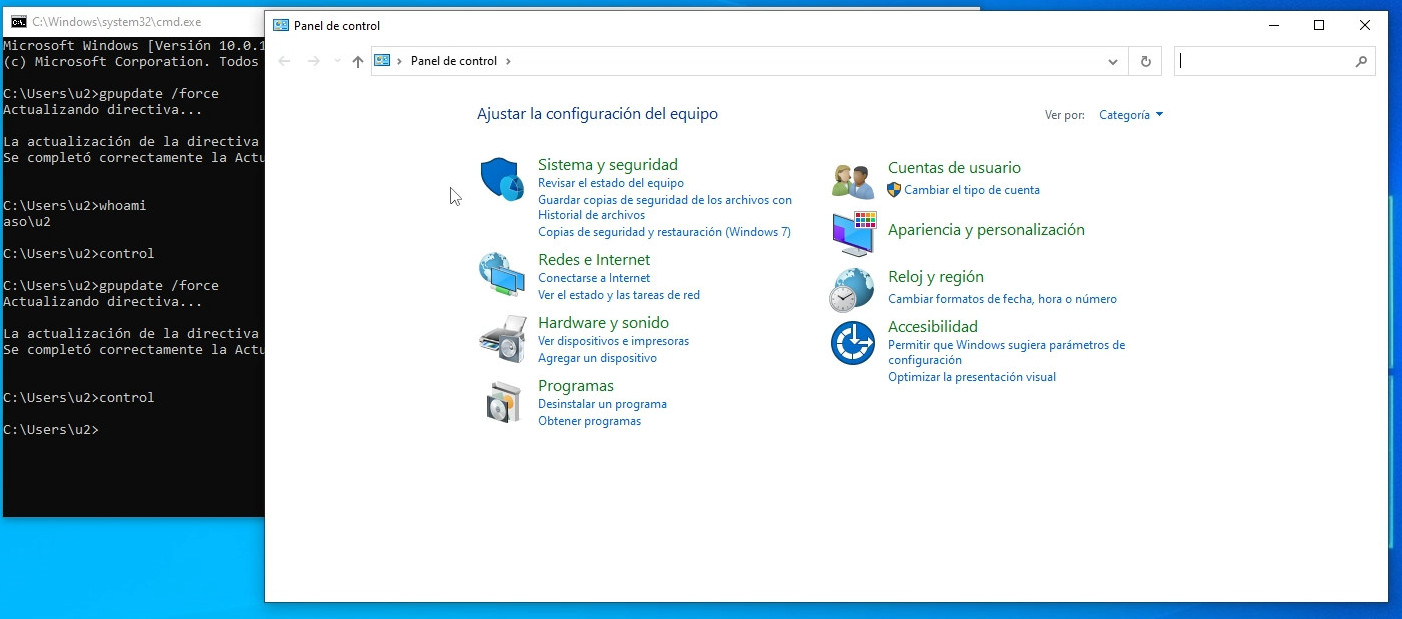Expand the address bar history dropdown
1402x619 pixels.
pyautogui.click(x=1113, y=61)
